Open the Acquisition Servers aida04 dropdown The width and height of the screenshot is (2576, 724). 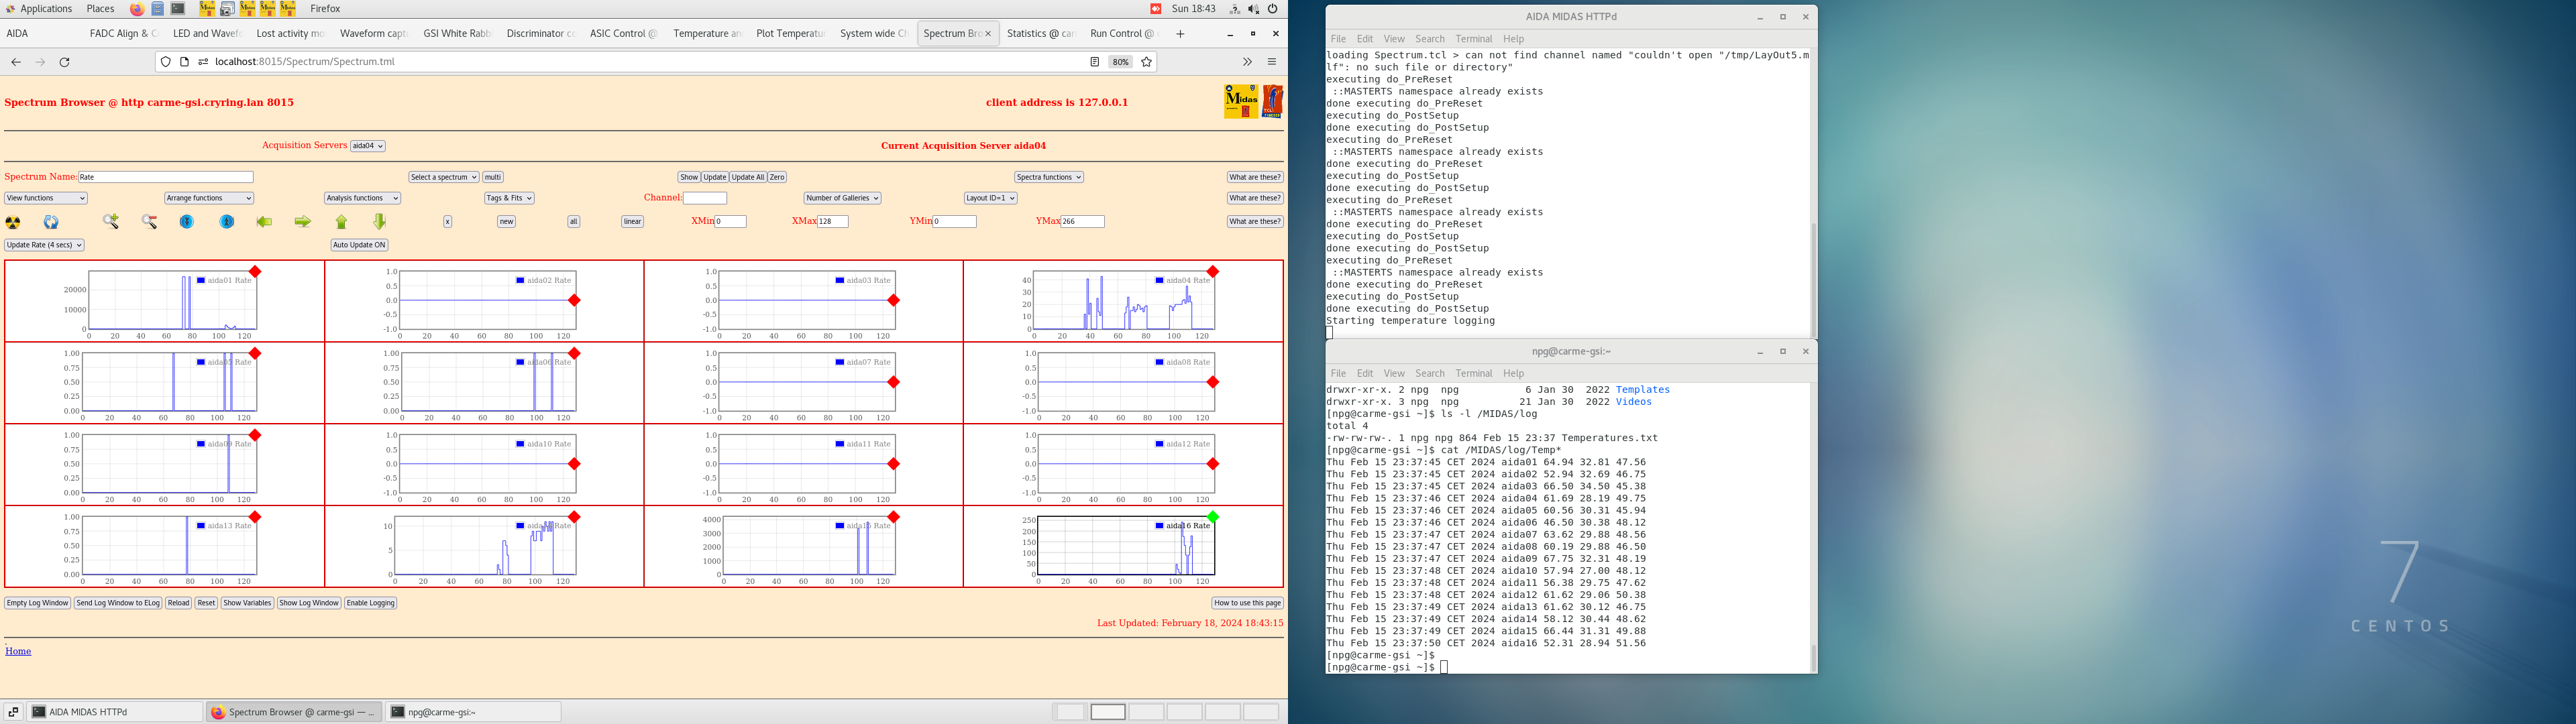tap(367, 146)
